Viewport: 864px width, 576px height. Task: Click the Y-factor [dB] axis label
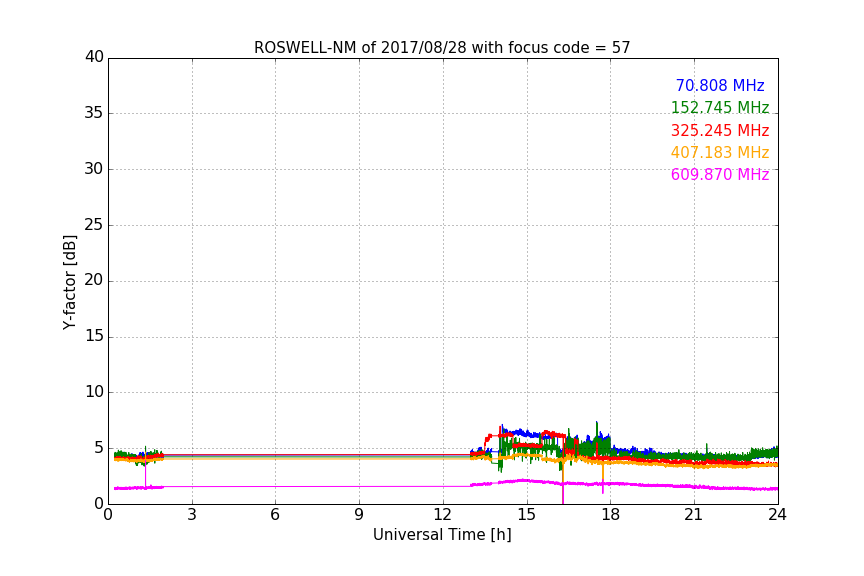coord(69,282)
